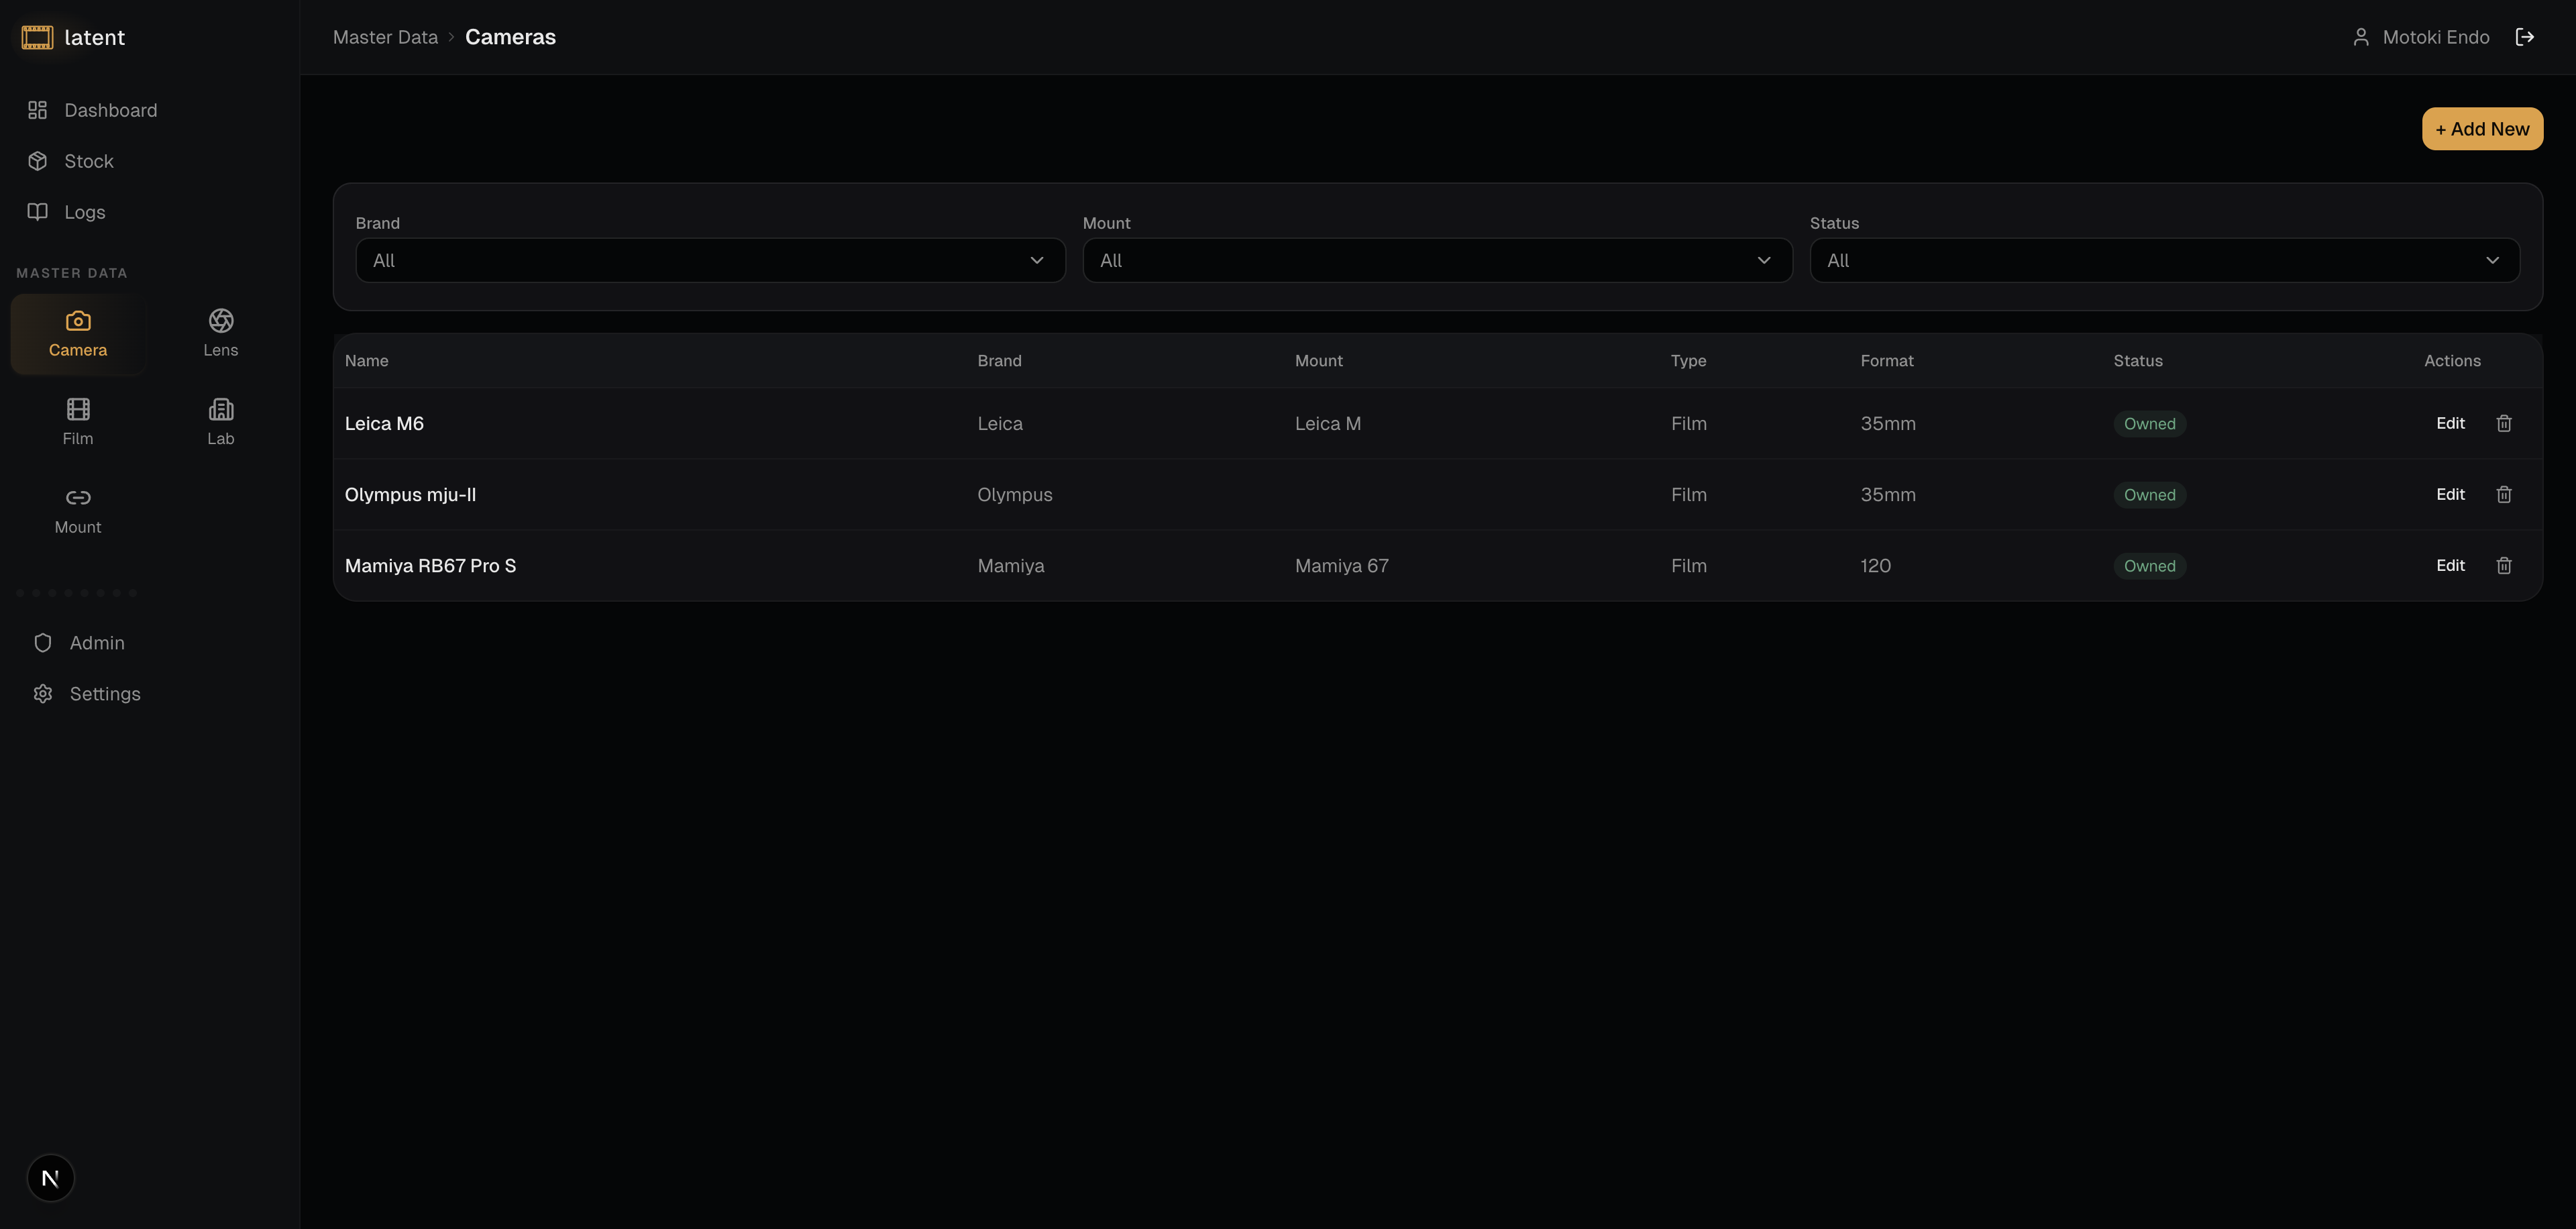The width and height of the screenshot is (2576, 1229).
Task: Delete the Leica M6 camera row
Action: [x=2503, y=423]
